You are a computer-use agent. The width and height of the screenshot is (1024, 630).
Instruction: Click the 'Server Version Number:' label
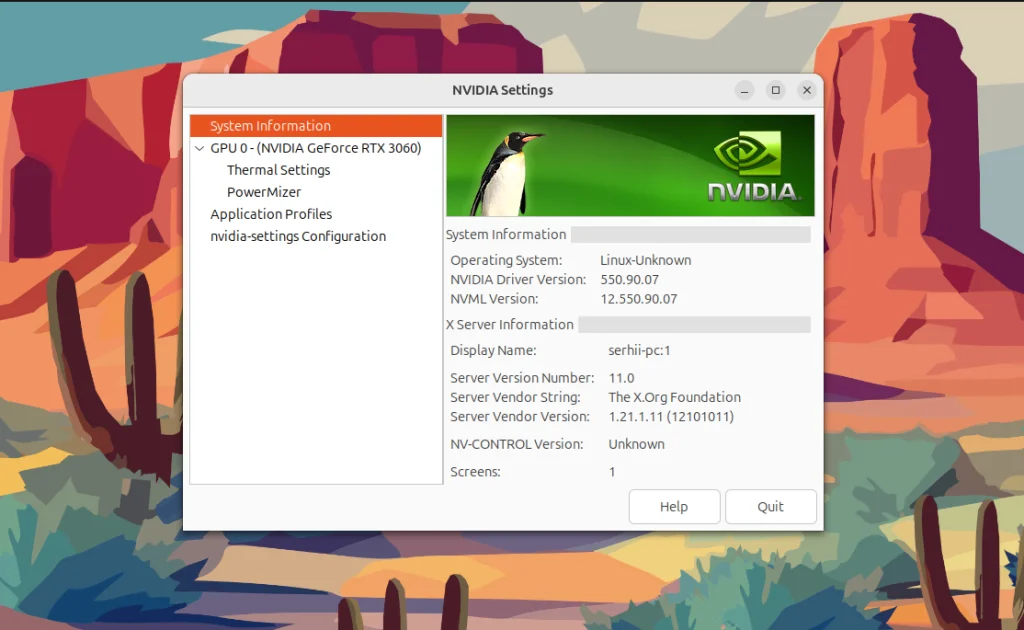[522, 378]
